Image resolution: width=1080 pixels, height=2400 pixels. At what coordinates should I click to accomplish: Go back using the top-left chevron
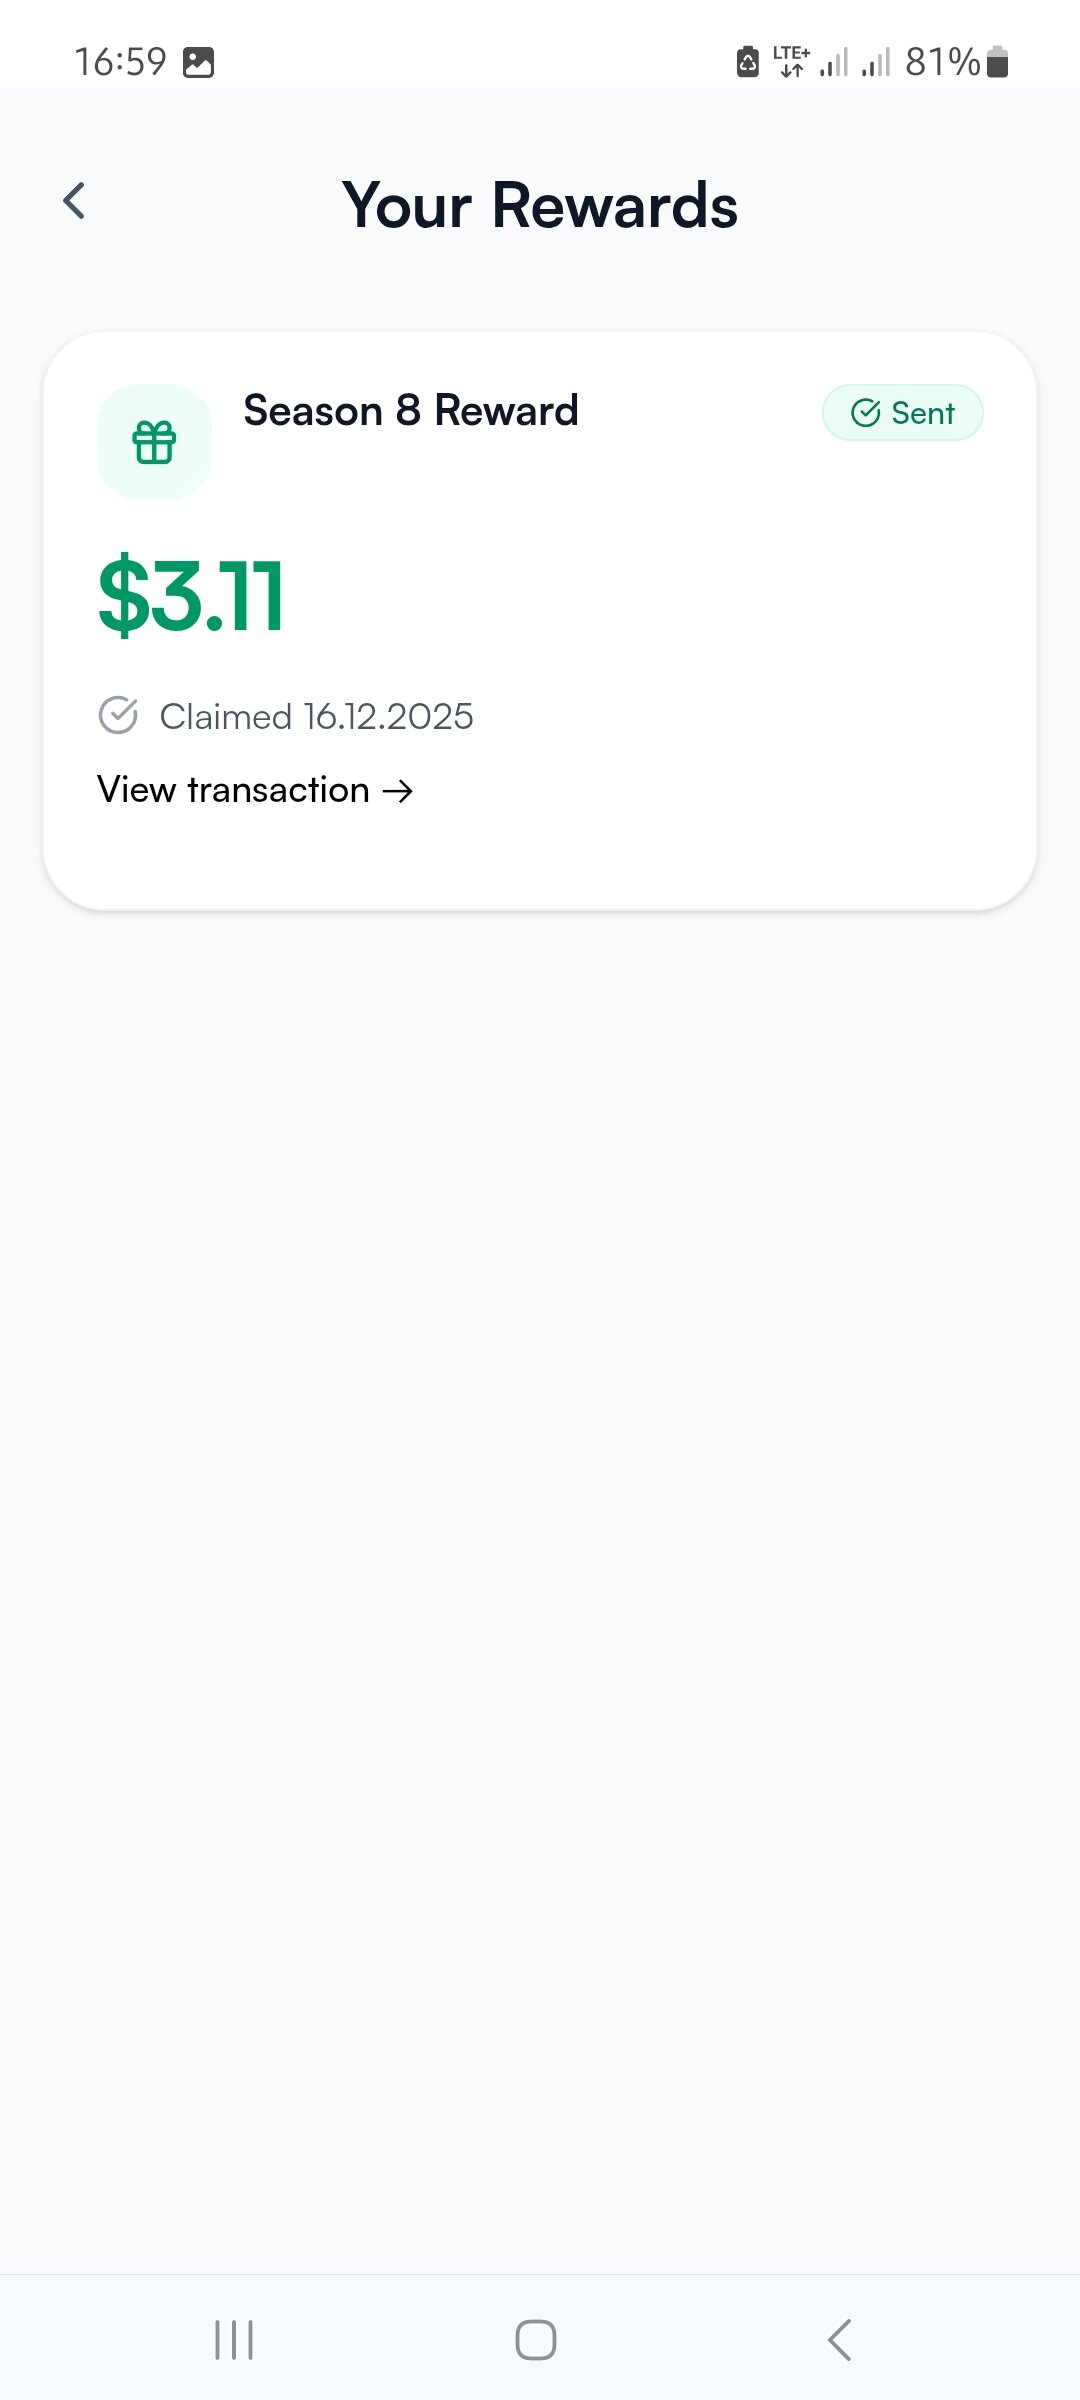pos(75,201)
